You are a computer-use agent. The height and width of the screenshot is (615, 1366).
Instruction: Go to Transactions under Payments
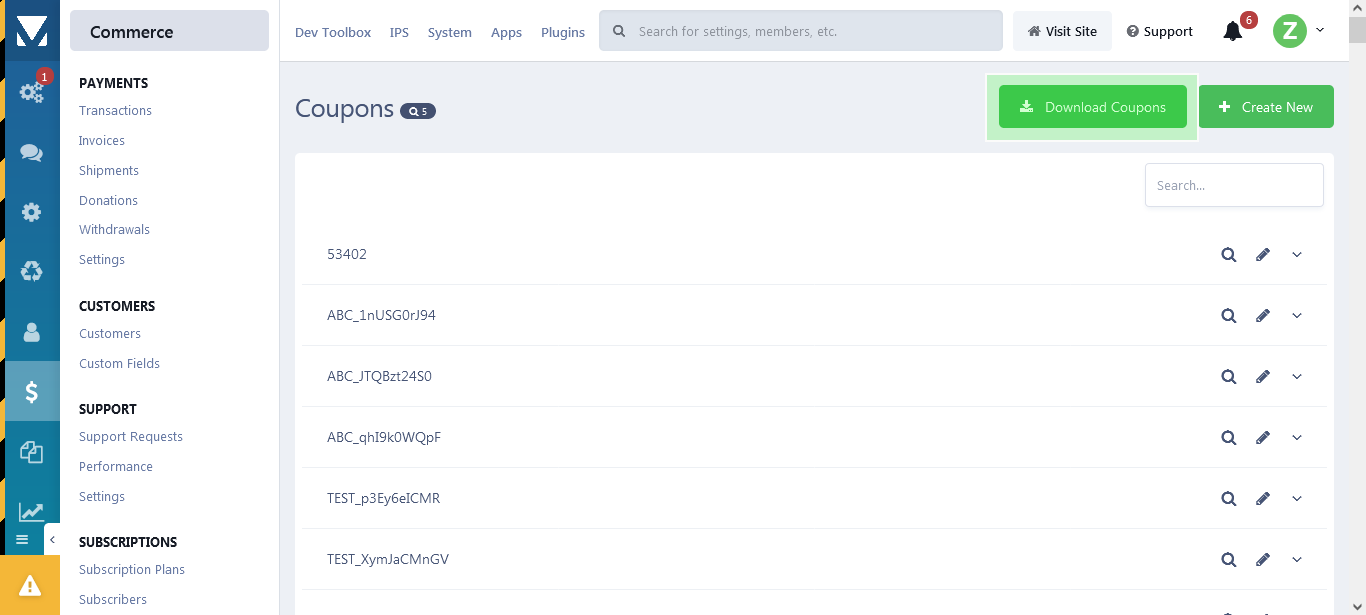click(115, 110)
